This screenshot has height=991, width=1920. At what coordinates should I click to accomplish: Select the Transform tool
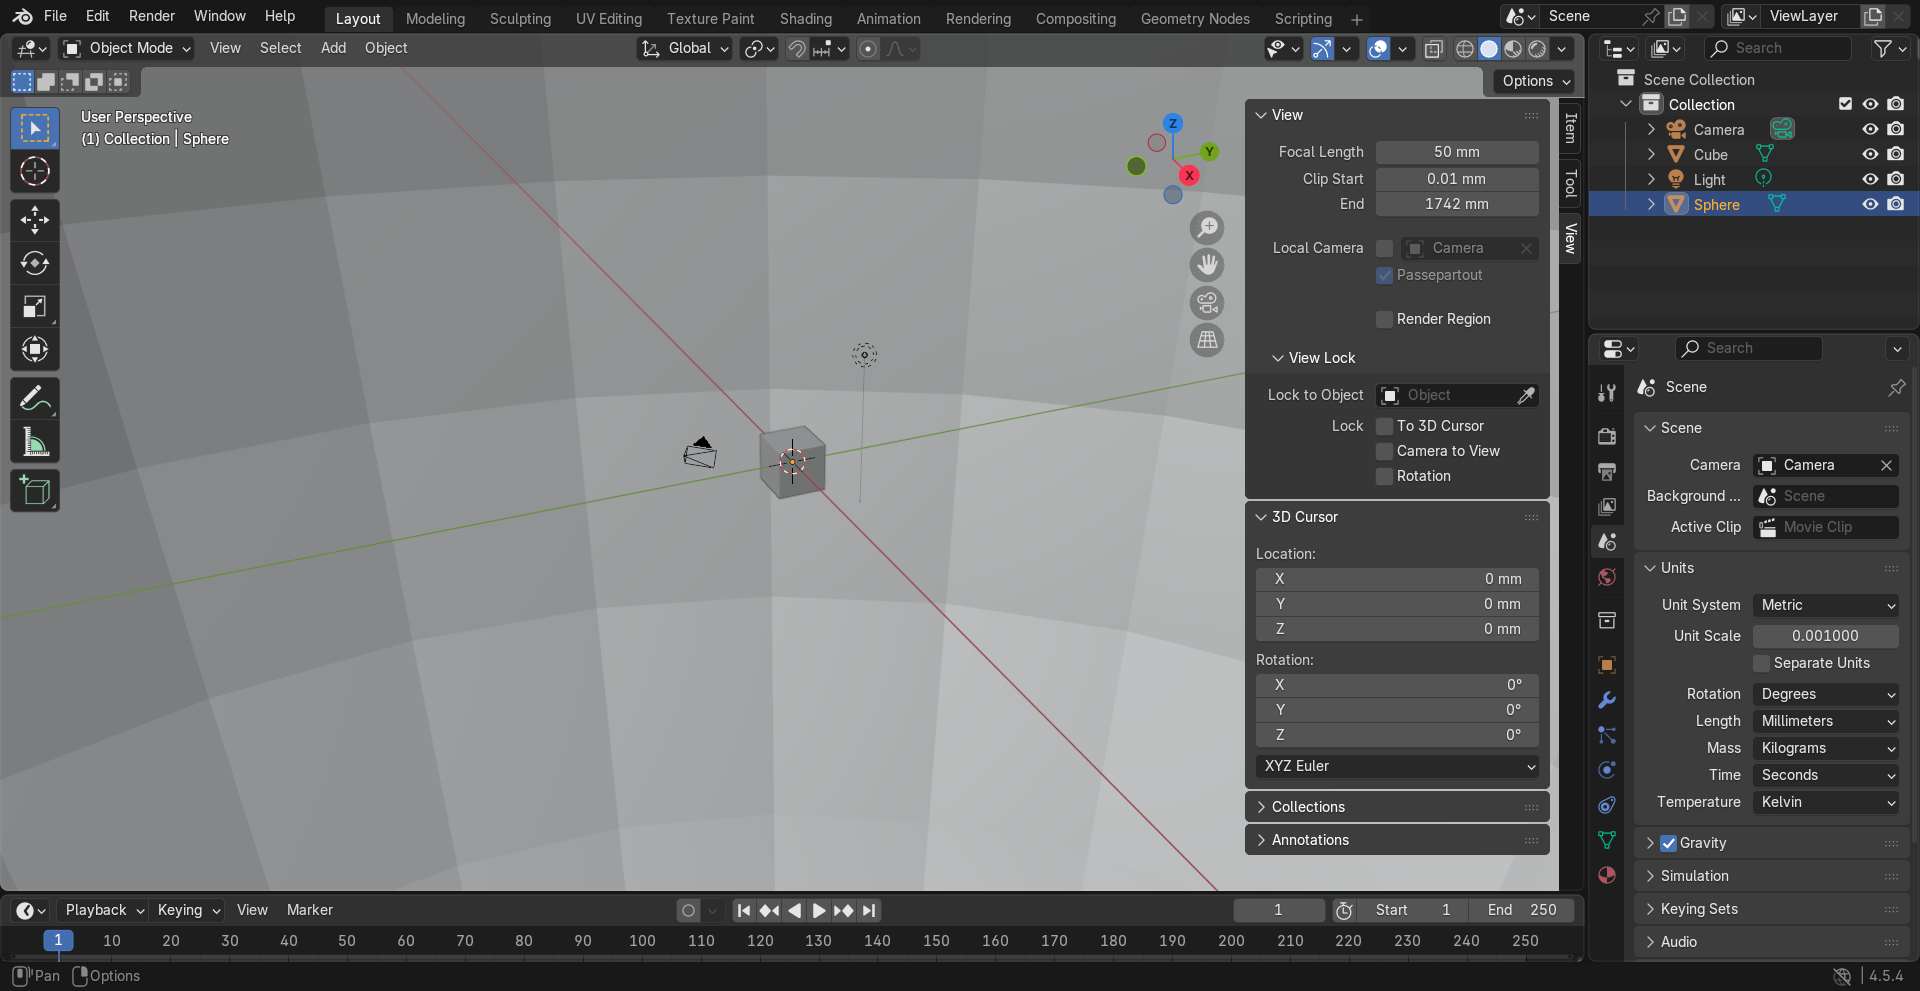coord(35,349)
